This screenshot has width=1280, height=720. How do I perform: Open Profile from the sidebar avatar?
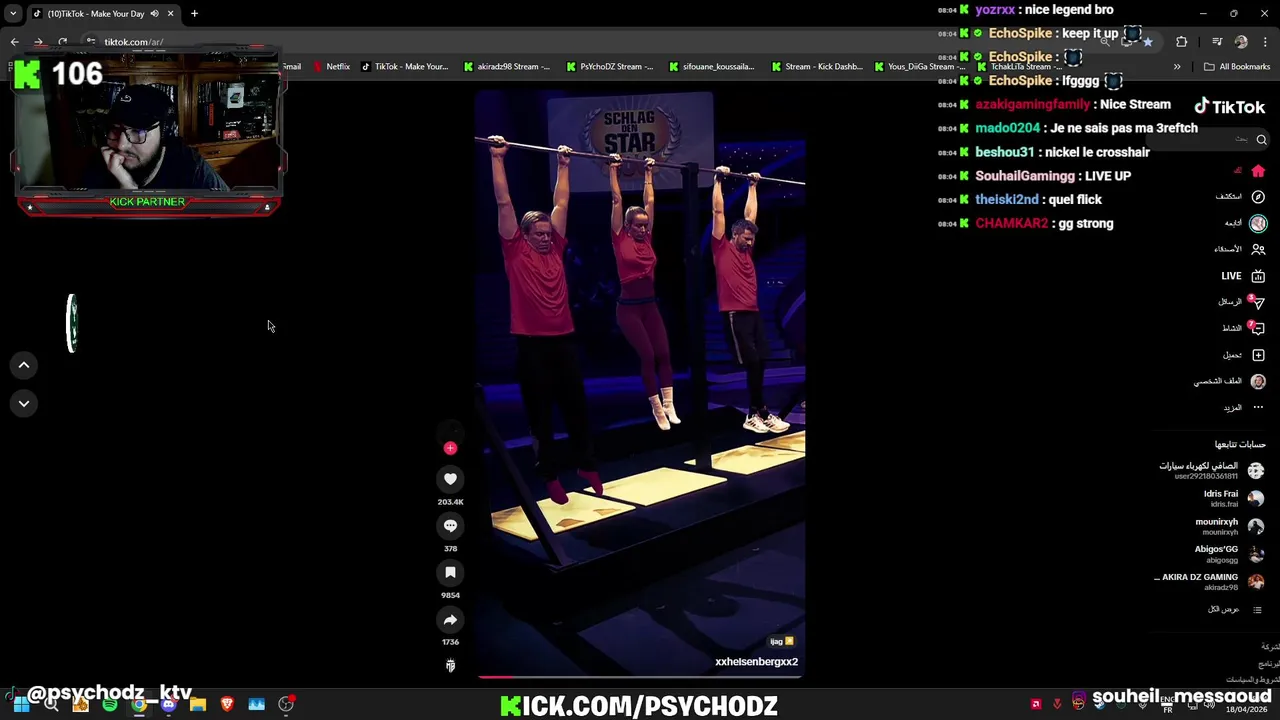click(1258, 381)
